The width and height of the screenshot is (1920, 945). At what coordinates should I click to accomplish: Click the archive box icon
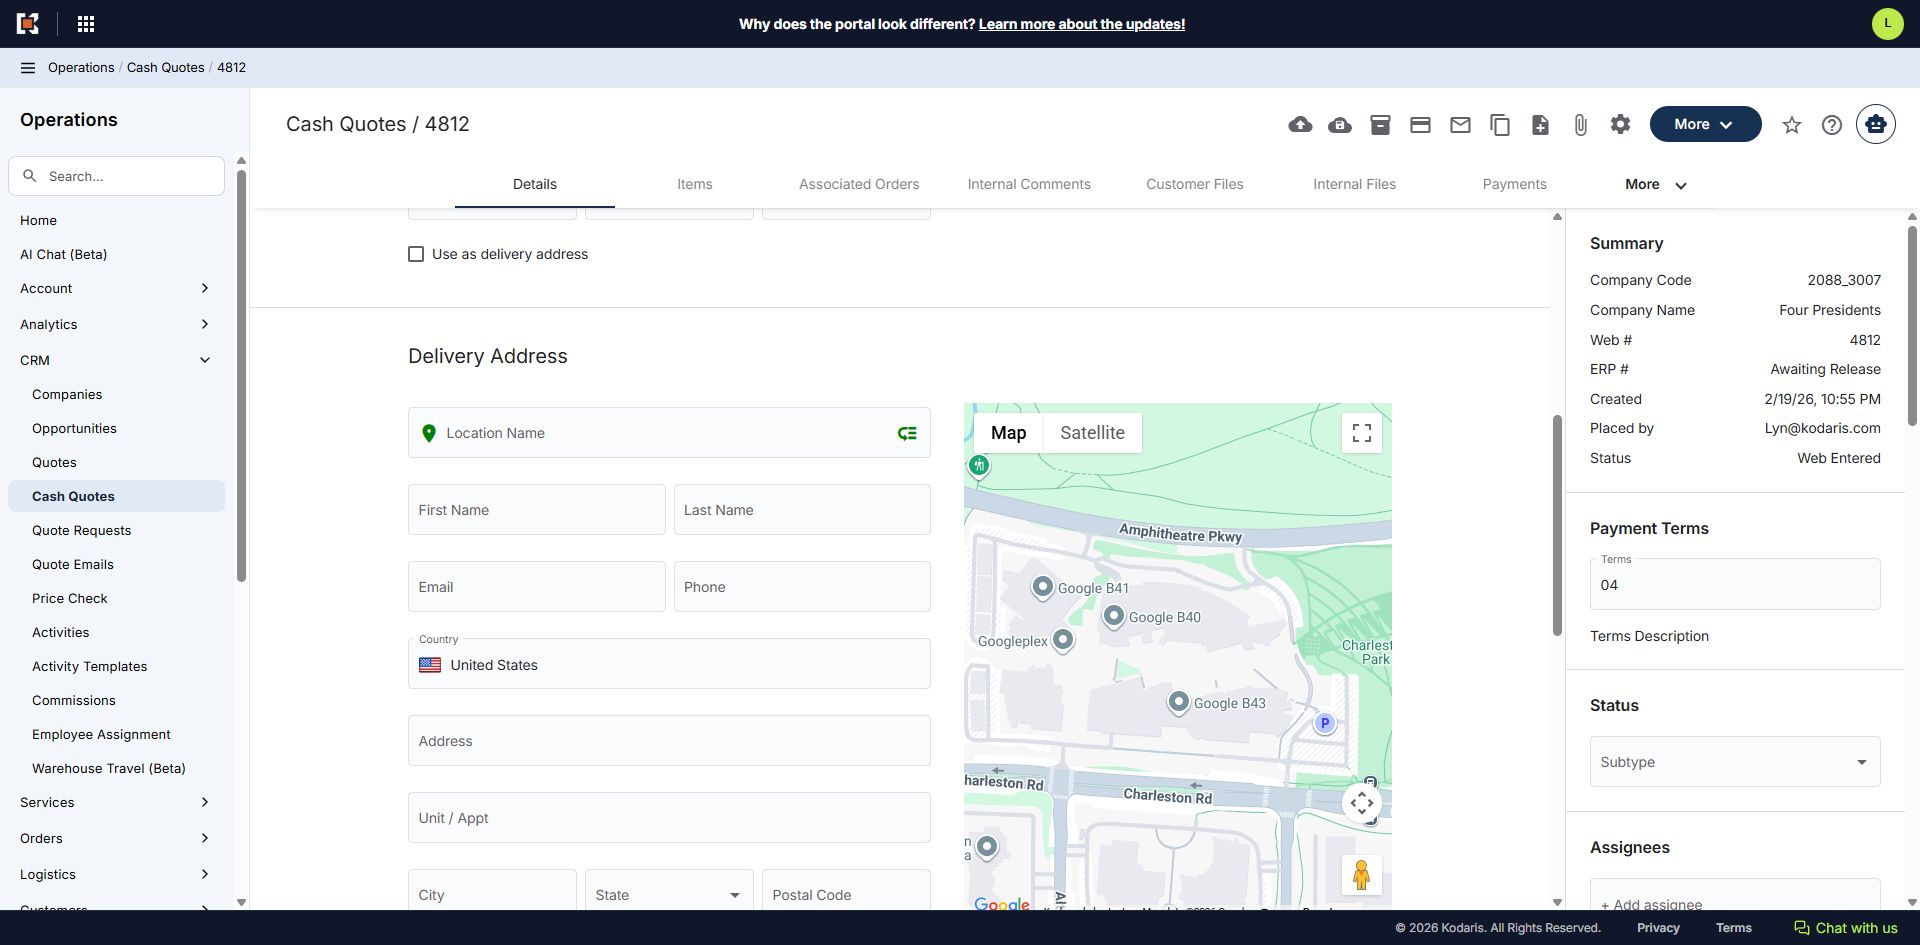click(1380, 125)
